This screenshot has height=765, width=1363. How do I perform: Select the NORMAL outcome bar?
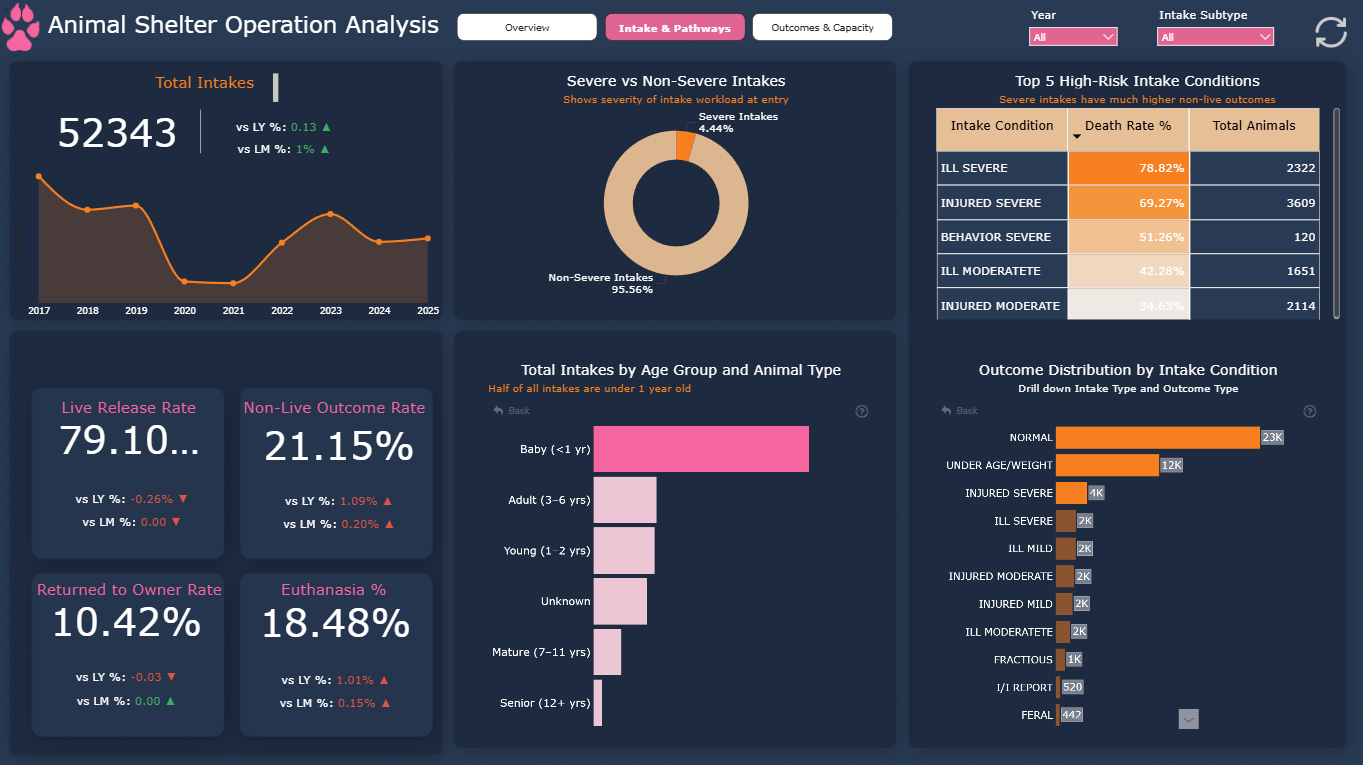tap(1158, 437)
